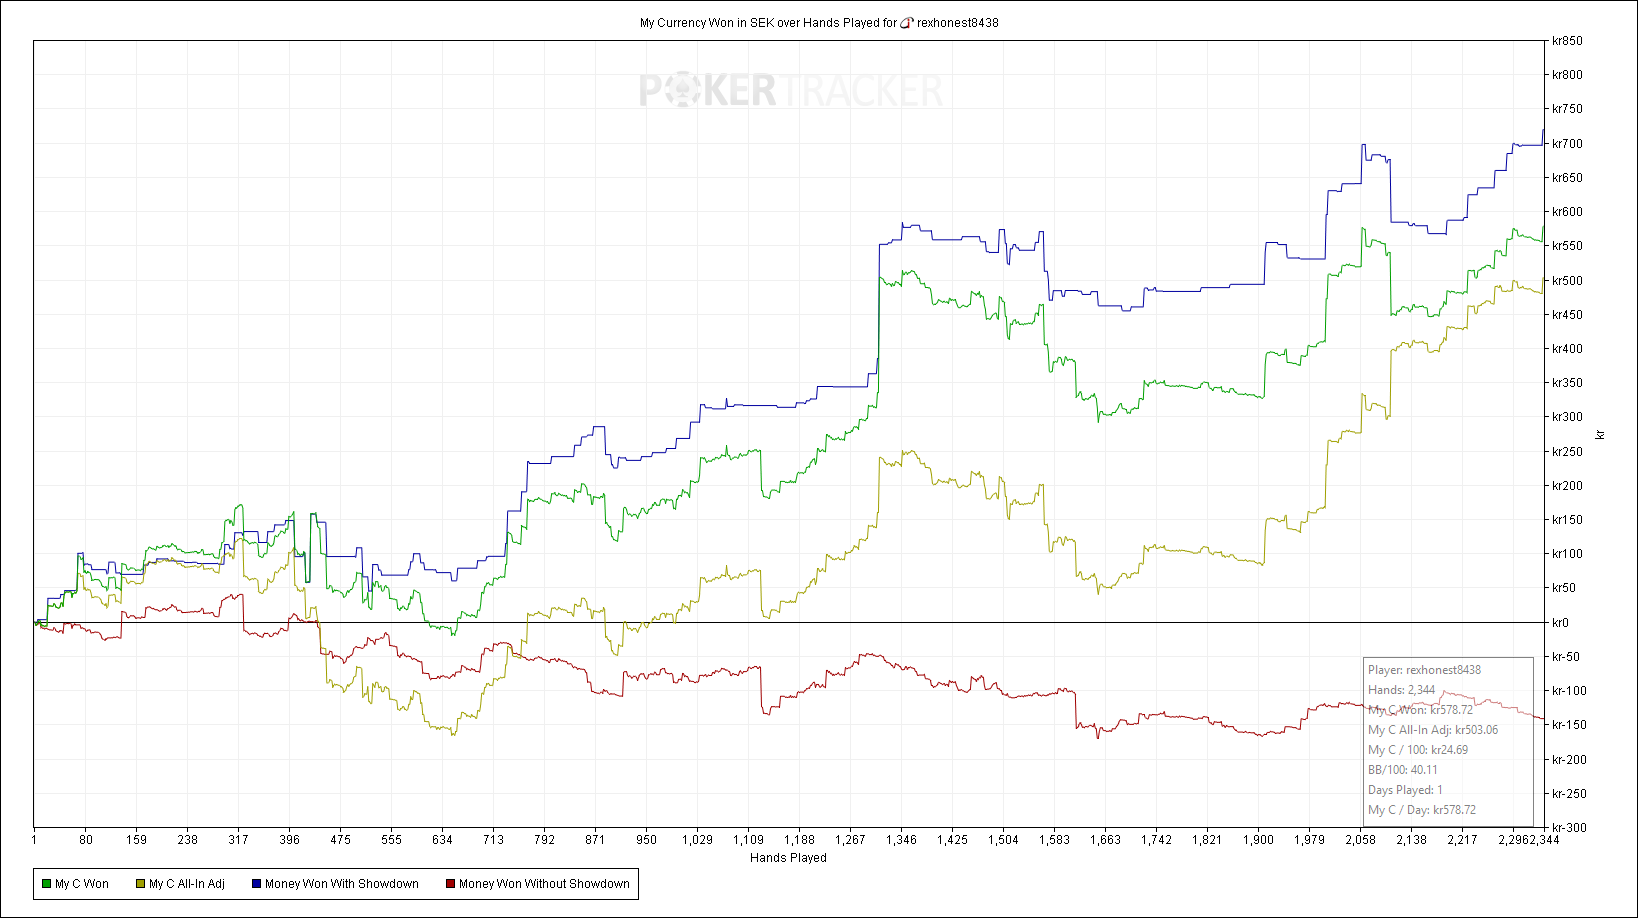The height and width of the screenshot is (918, 1638).
Task: Click player name 'rexhonest8438' in the chart title
Action: [958, 23]
